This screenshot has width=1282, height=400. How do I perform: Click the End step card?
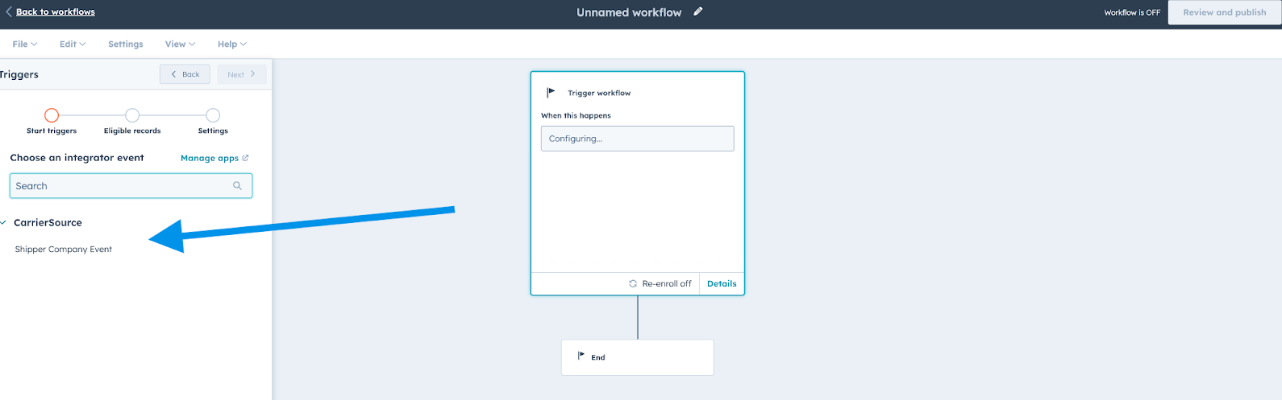(637, 357)
